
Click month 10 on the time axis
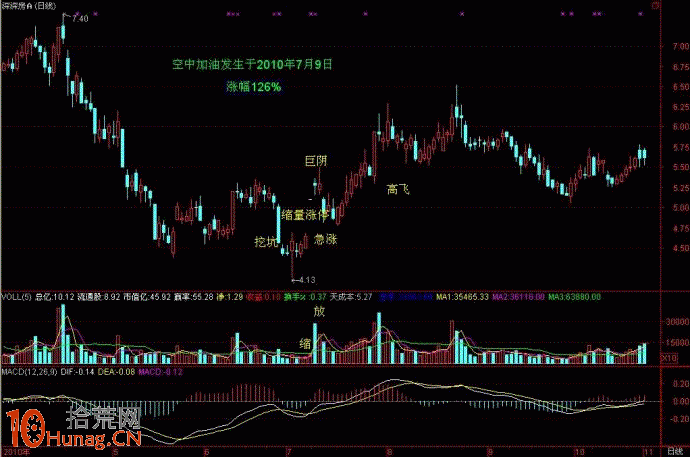coord(580,452)
